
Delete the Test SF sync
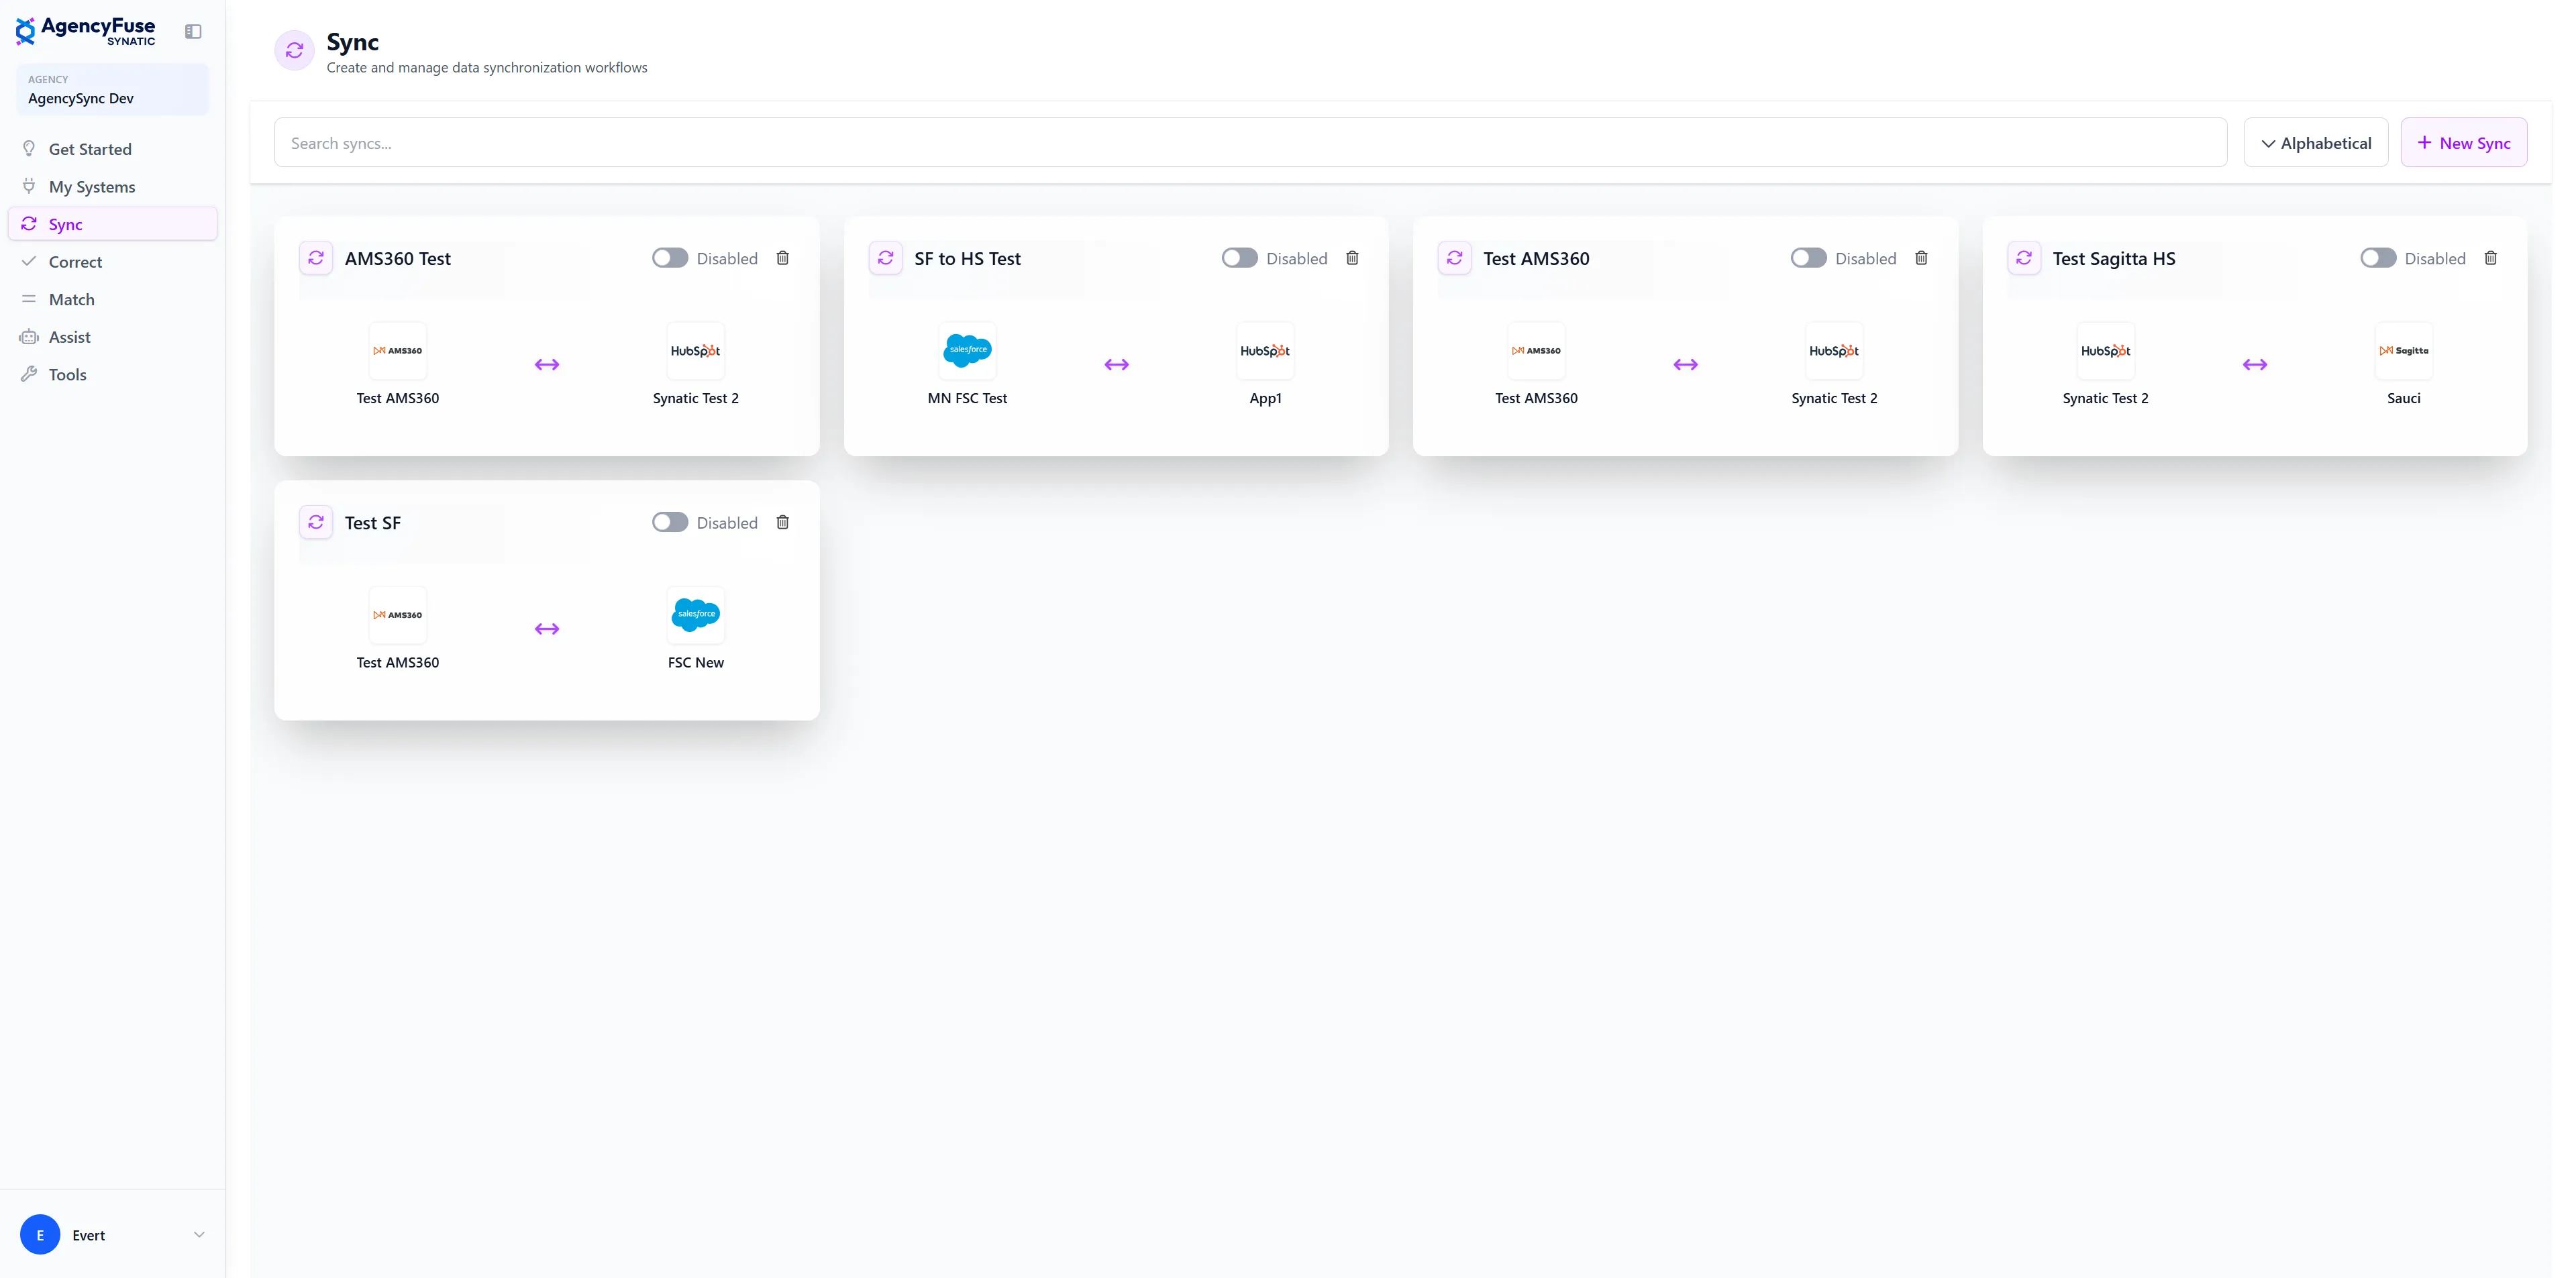pos(783,522)
